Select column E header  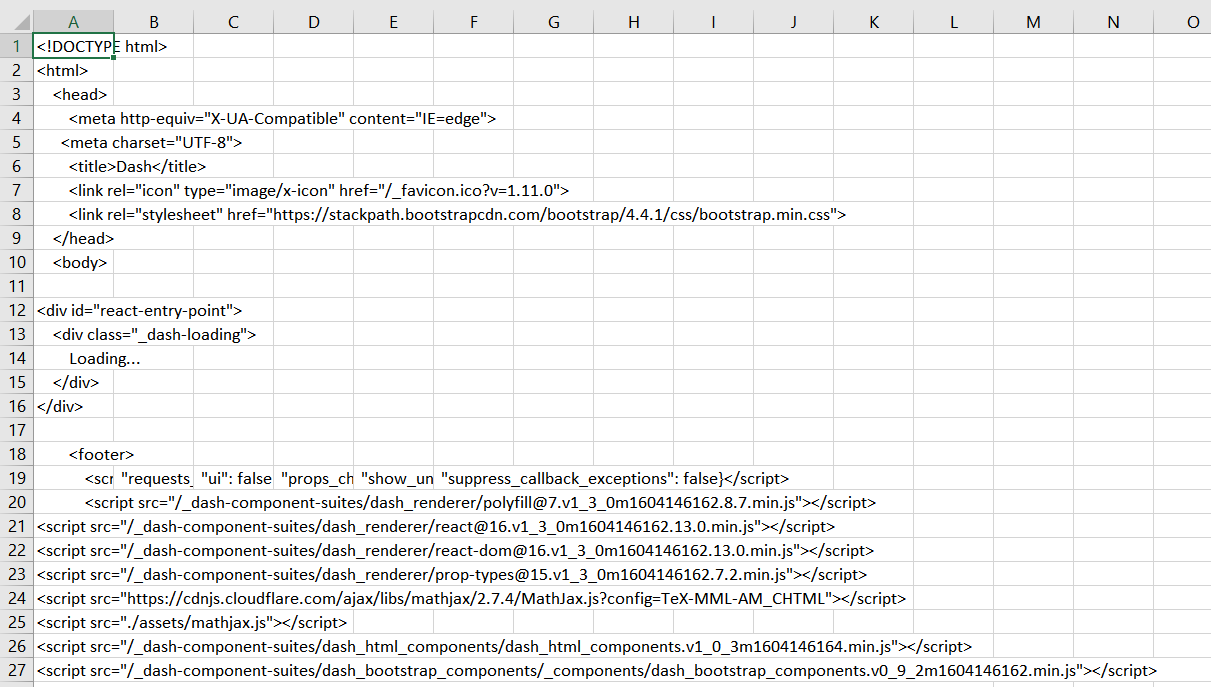[x=394, y=22]
